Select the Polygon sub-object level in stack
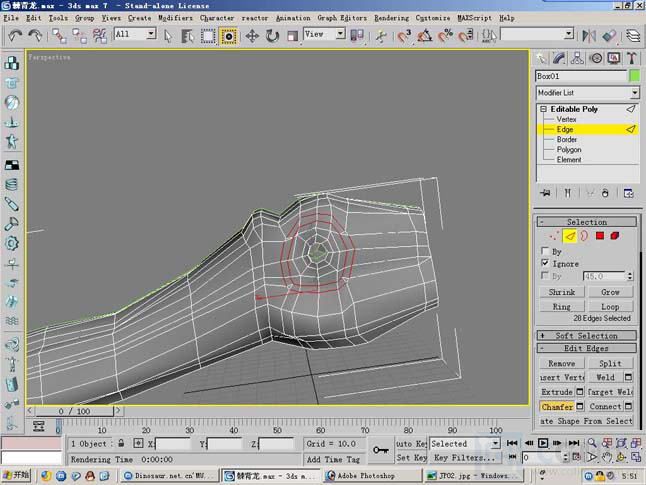The width and height of the screenshot is (646, 485). tap(569, 150)
